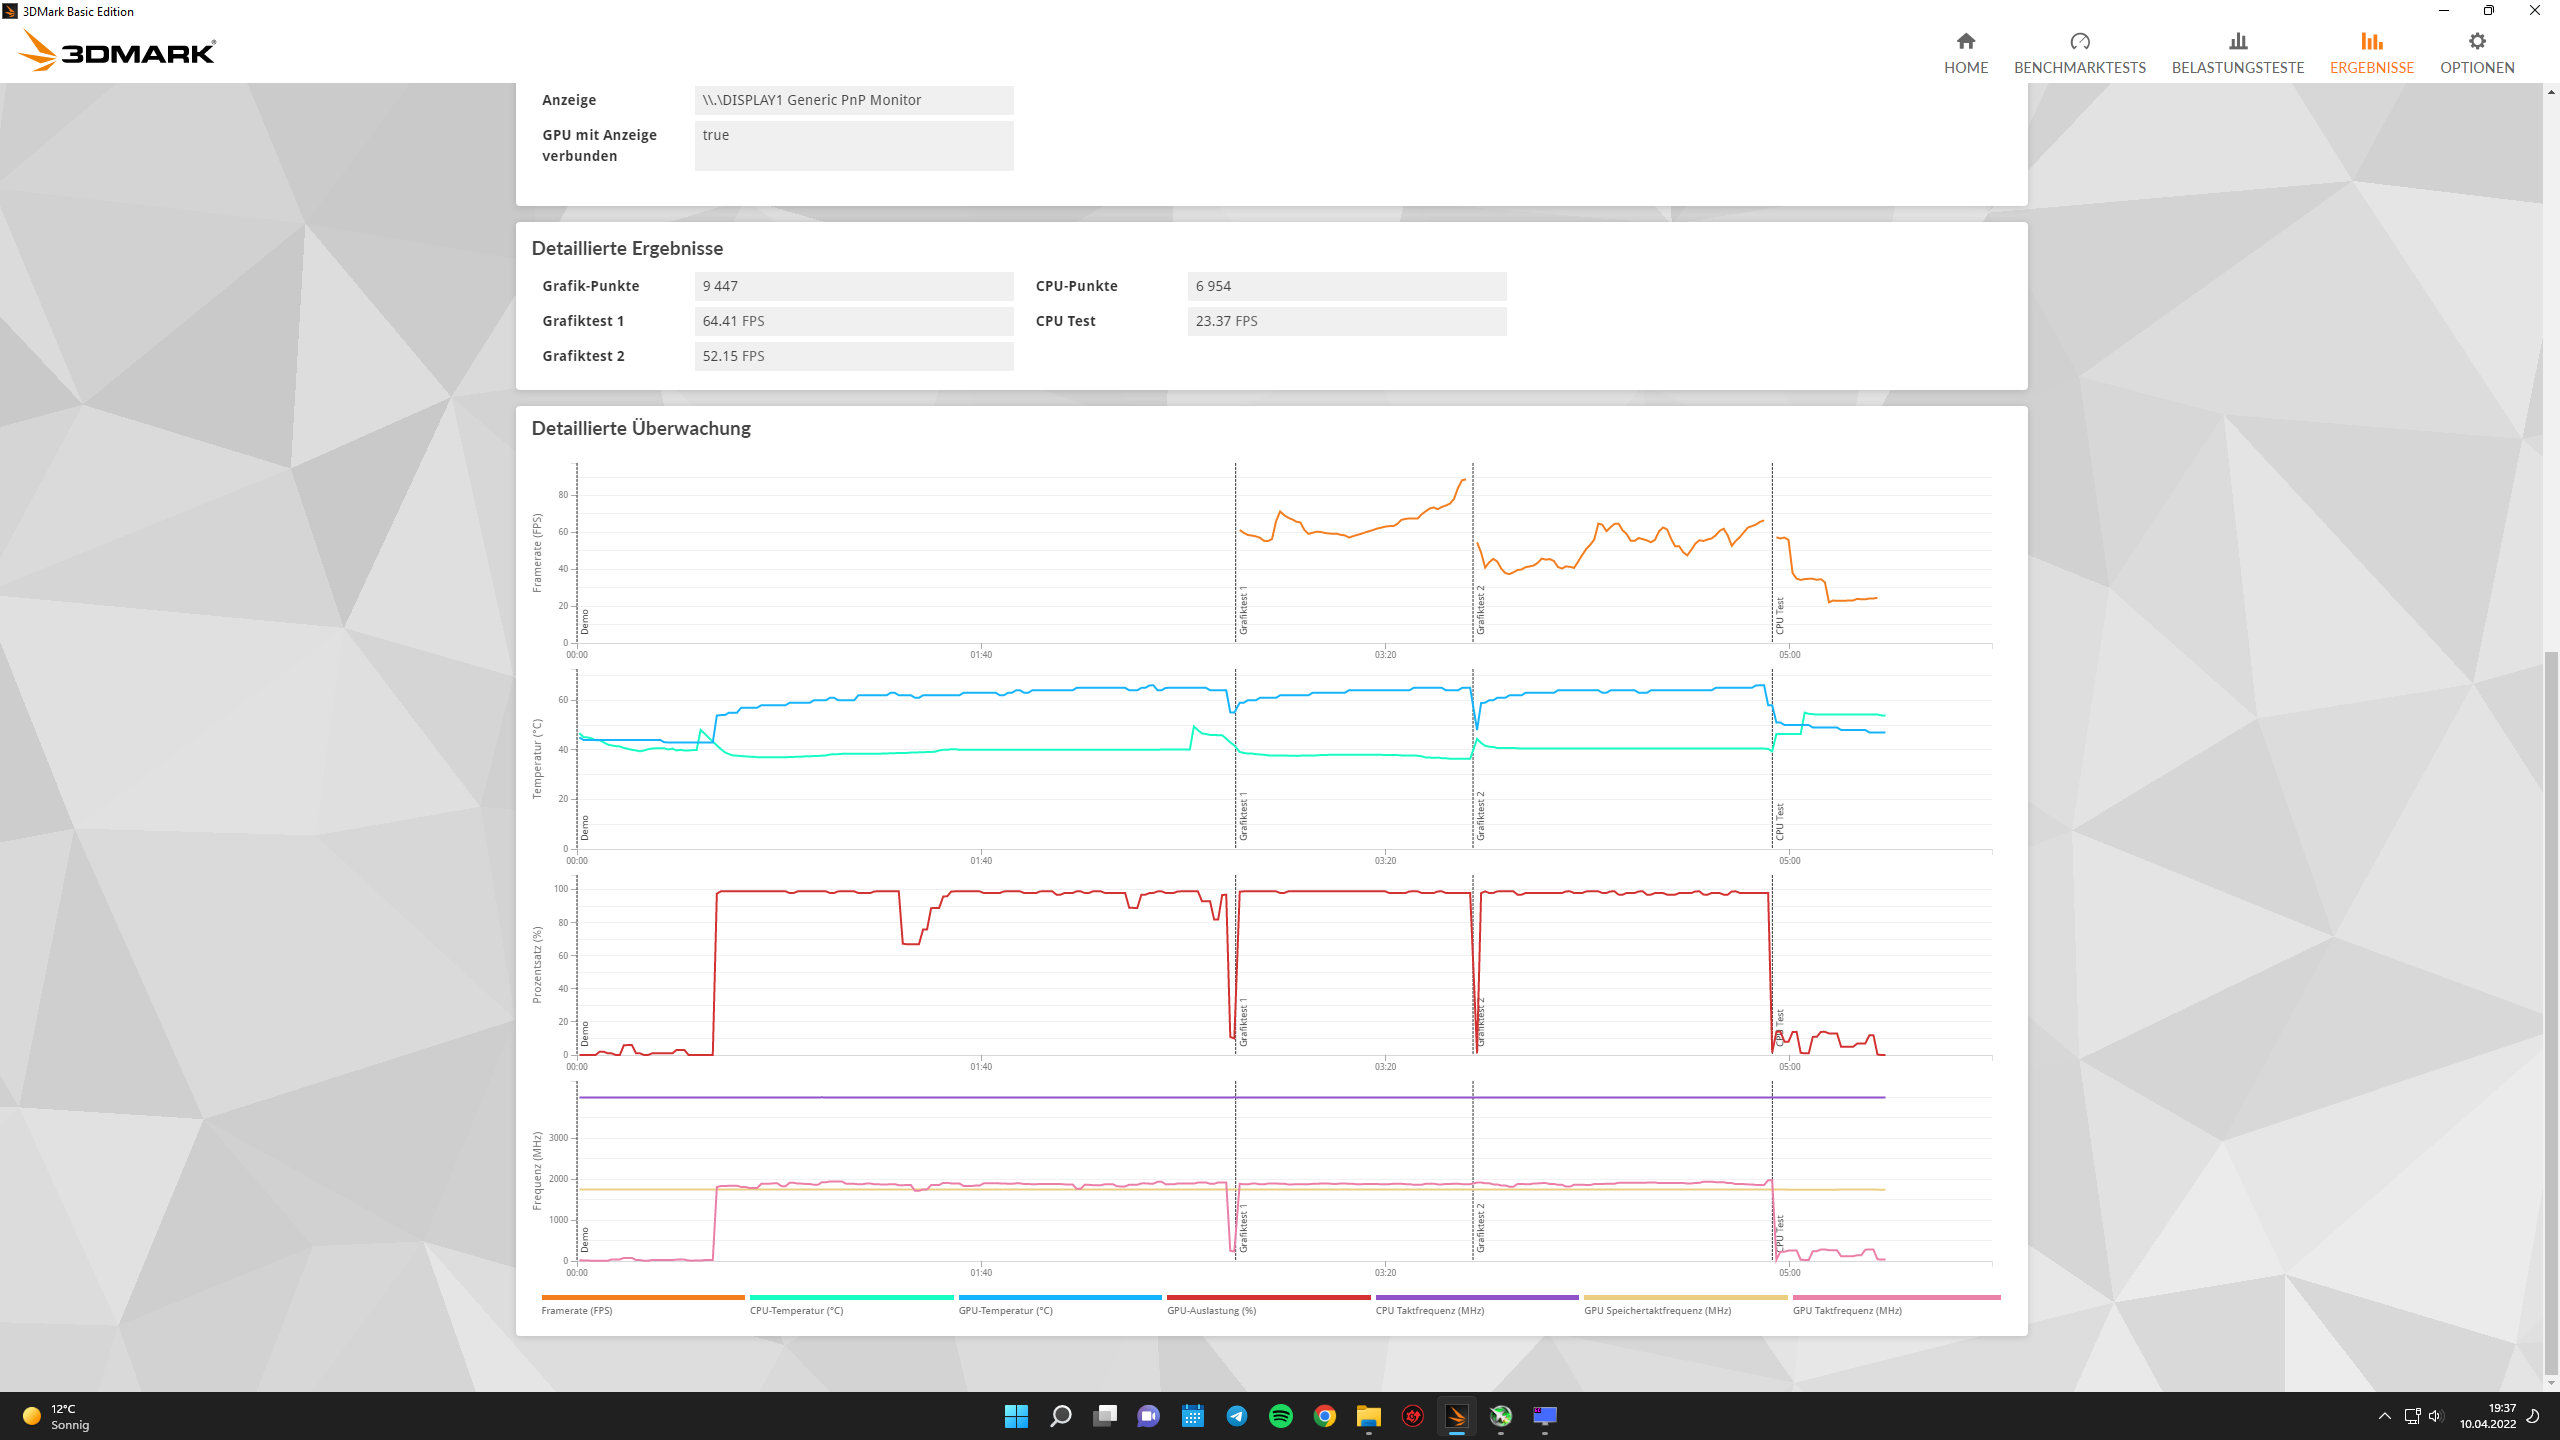Open the Benchmarktests gauge icon
Screen dimensions: 2560x1440
tap(2079, 41)
